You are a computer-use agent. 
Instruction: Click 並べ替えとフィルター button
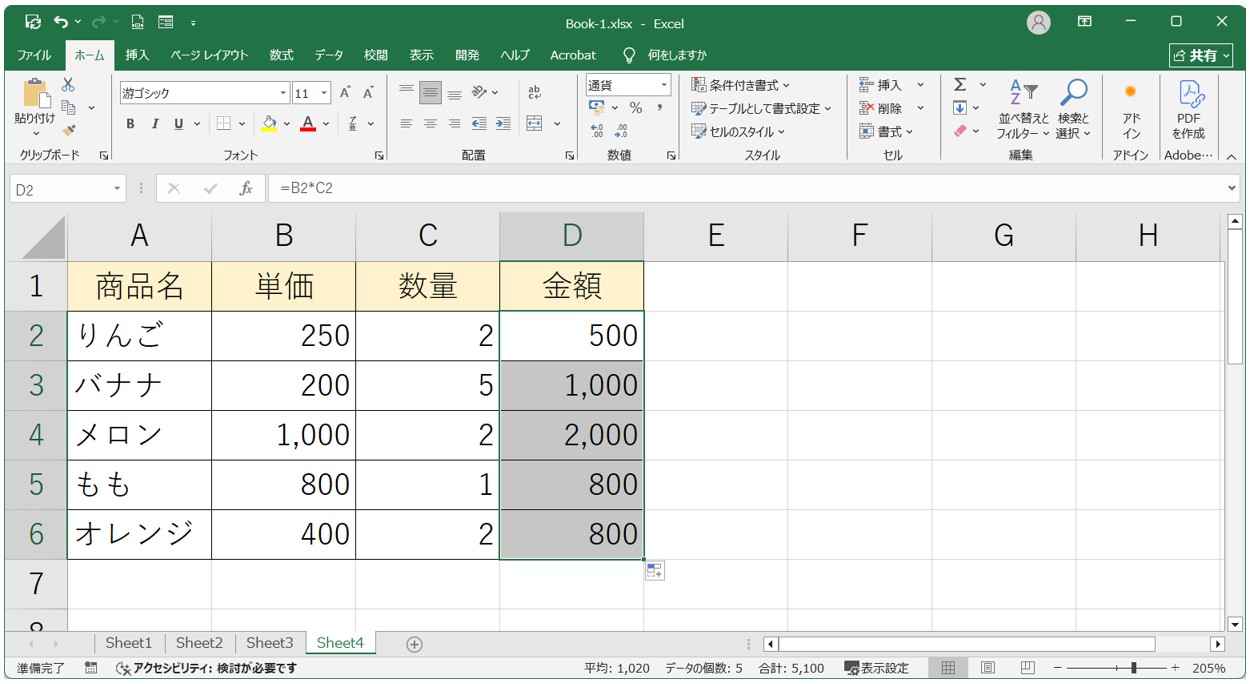(x=1023, y=110)
